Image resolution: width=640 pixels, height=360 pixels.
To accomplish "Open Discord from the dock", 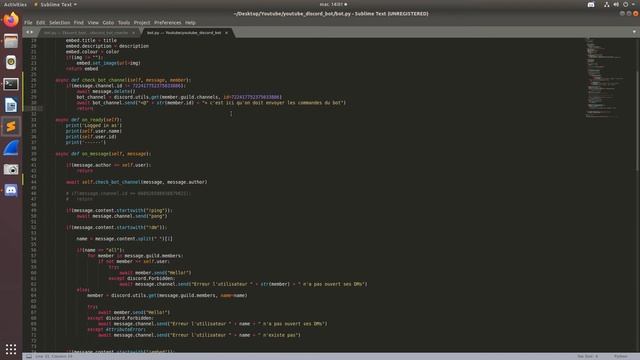I will click(11, 191).
